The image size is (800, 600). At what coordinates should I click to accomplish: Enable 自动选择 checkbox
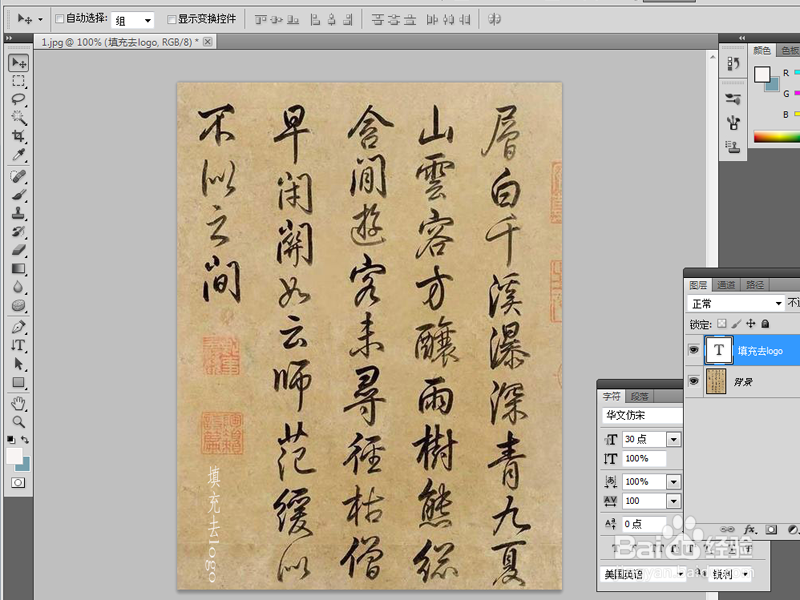59,19
